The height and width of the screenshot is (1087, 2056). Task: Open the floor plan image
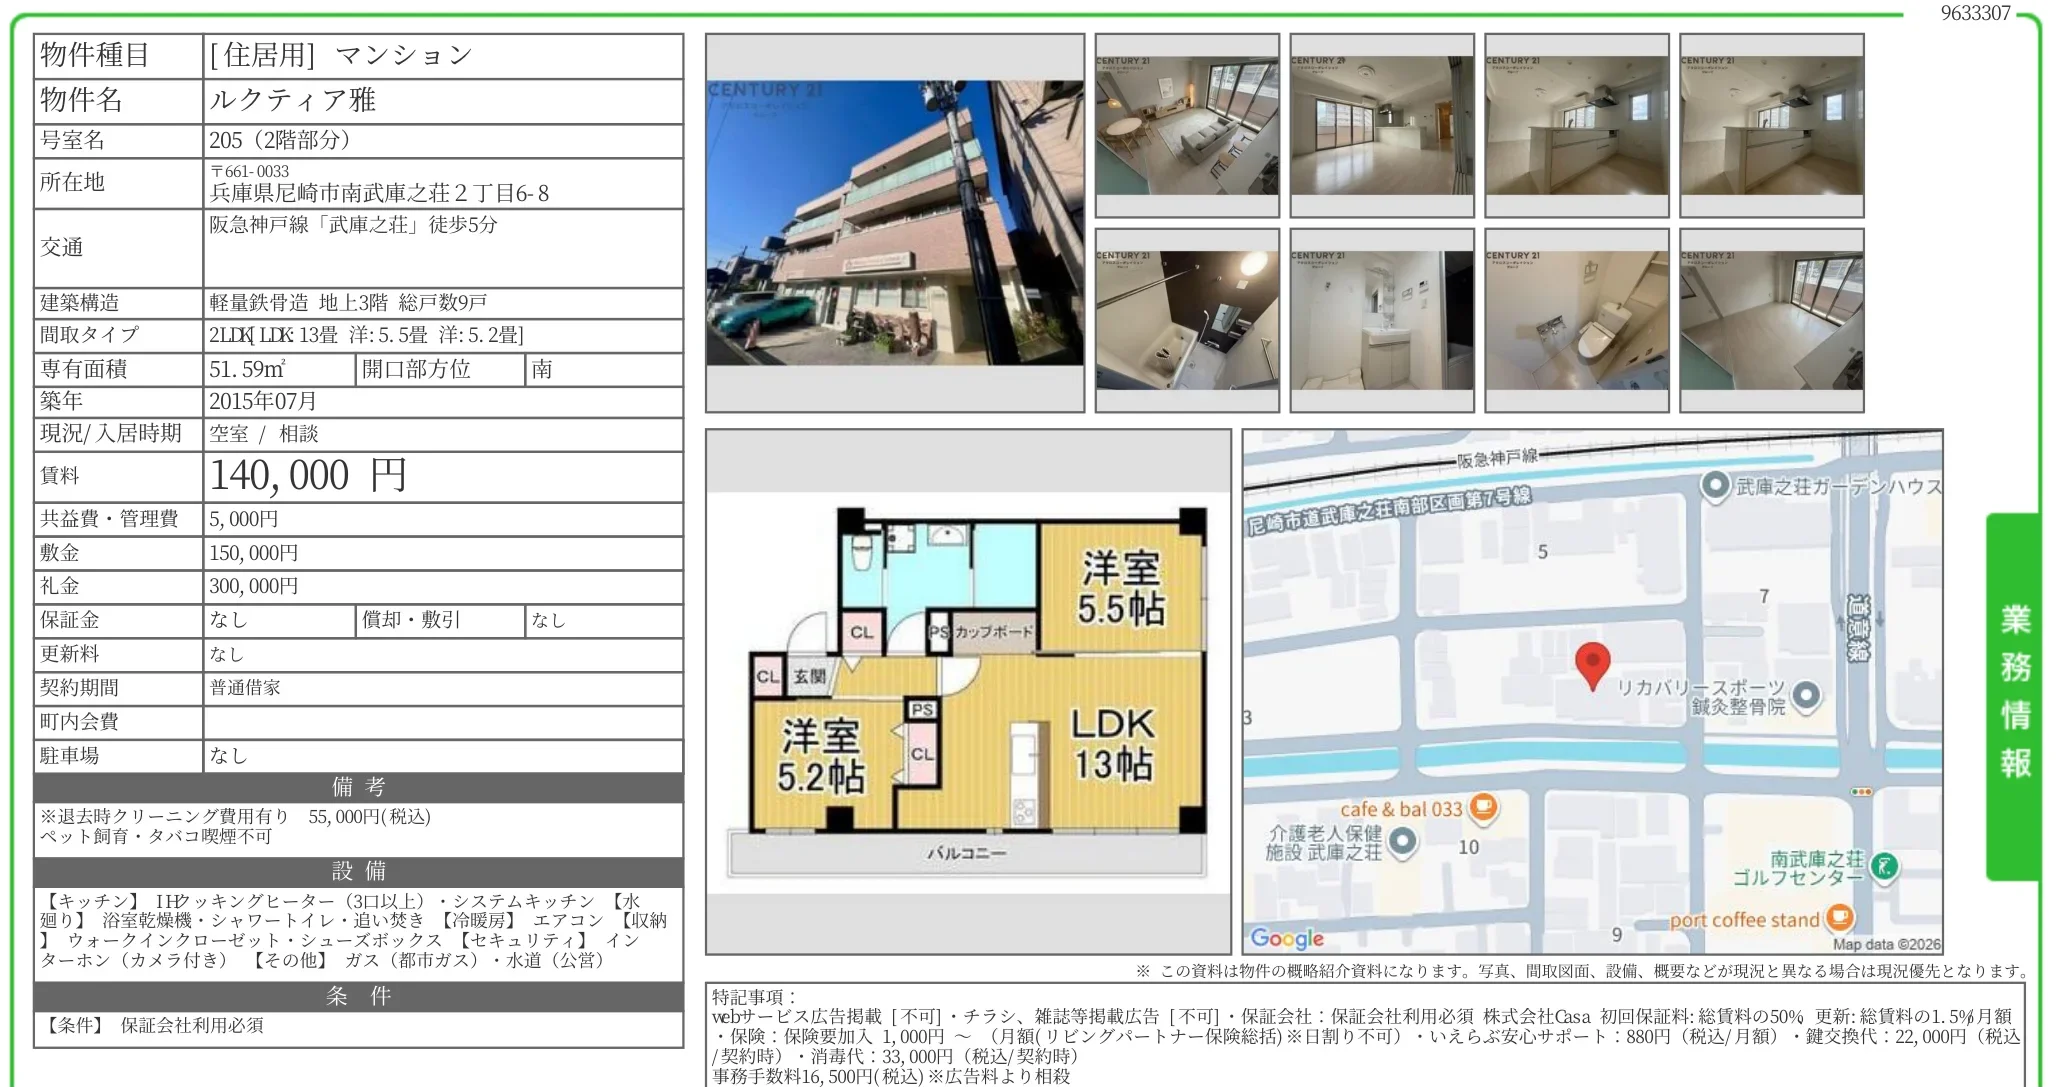[968, 692]
